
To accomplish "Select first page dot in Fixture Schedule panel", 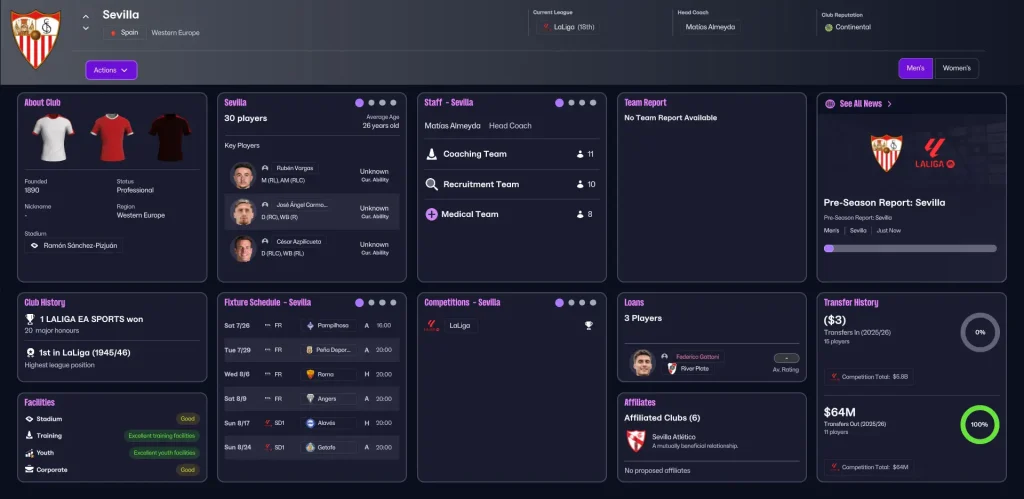I will click(359, 302).
